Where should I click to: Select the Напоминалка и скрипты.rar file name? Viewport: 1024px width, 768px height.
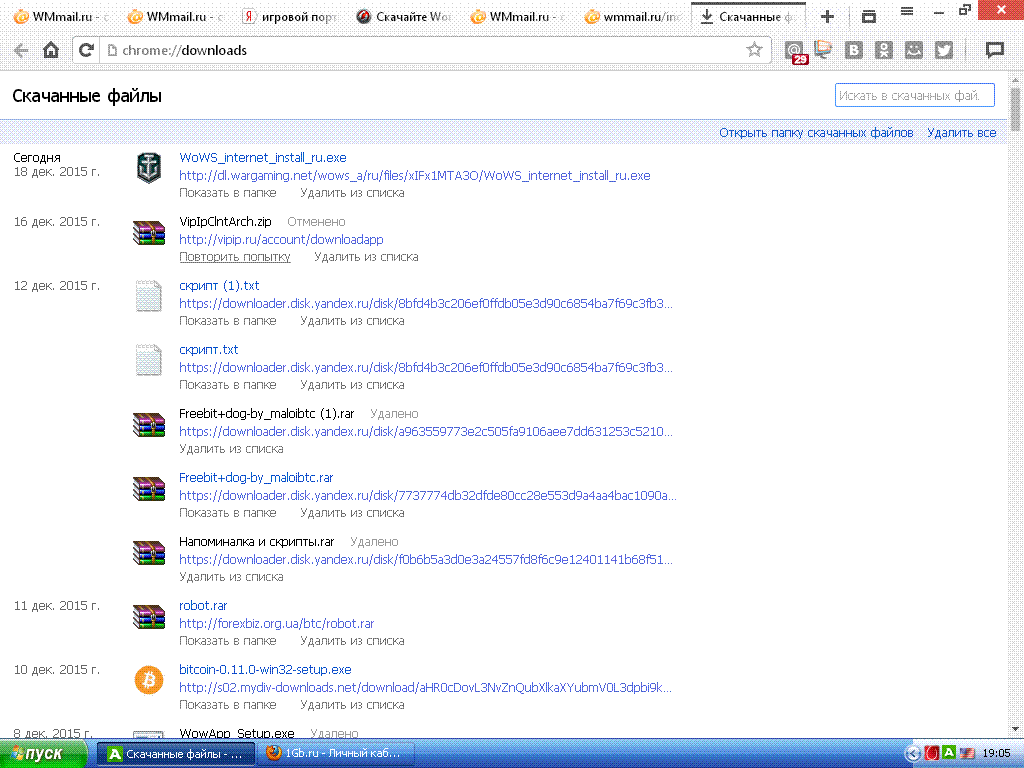[x=257, y=541]
